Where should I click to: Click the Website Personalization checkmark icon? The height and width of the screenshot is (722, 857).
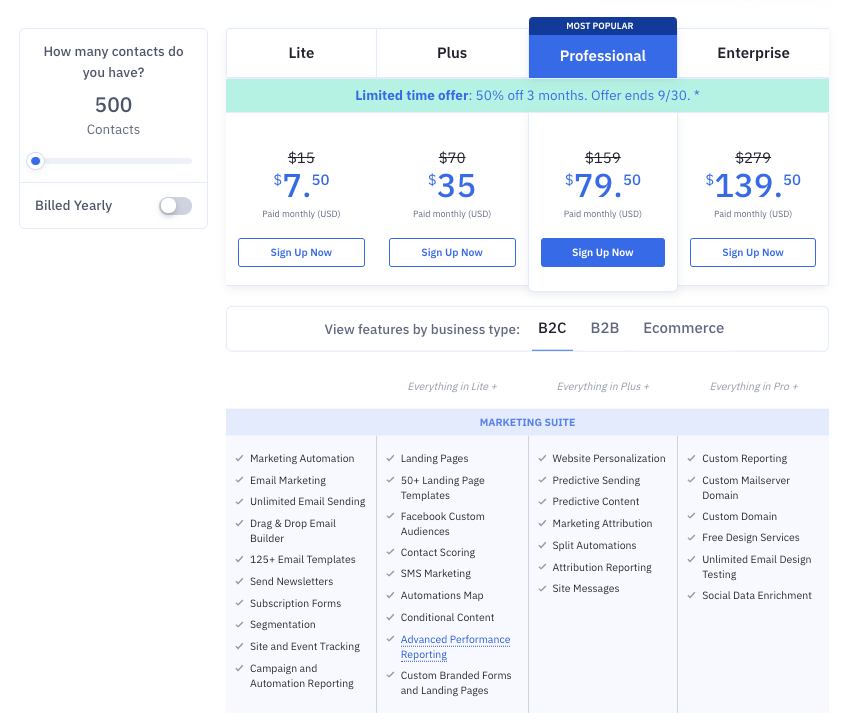[542, 458]
